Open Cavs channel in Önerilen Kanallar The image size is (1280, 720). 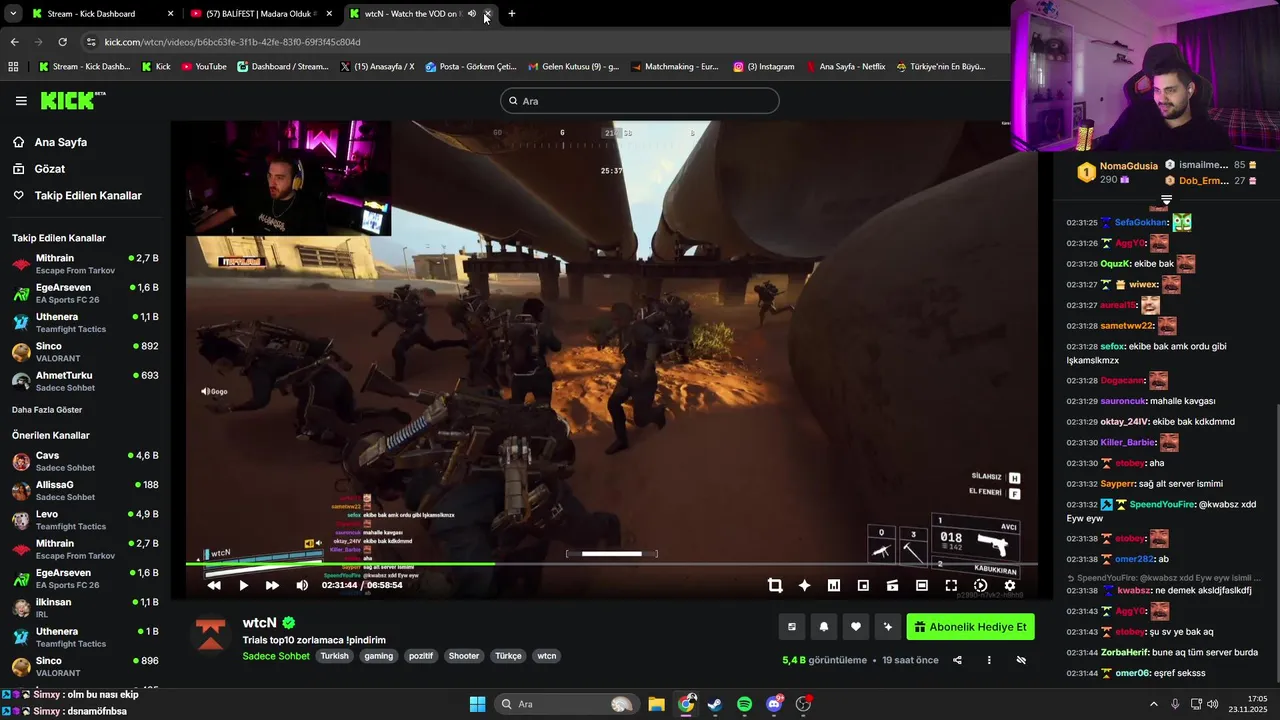click(x=85, y=461)
